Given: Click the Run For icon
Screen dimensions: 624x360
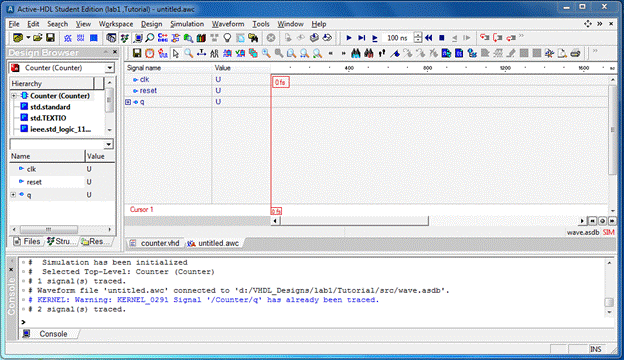Looking at the screenshot, I should pyautogui.click(x=374, y=38).
